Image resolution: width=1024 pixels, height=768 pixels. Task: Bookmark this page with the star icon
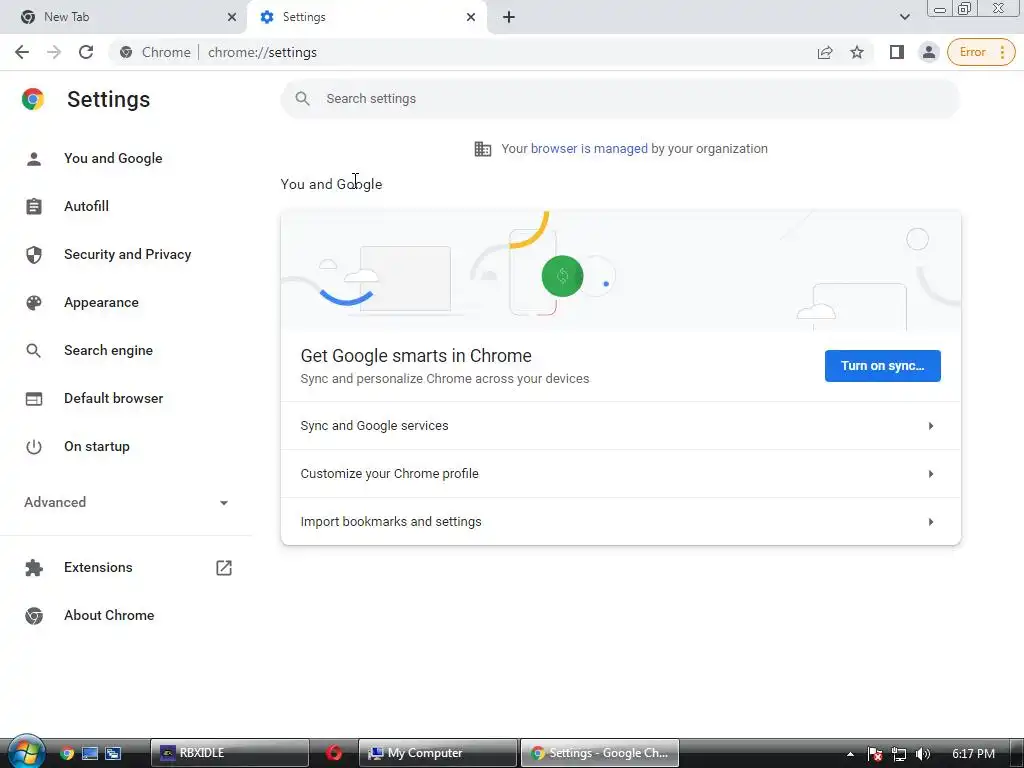tap(857, 52)
